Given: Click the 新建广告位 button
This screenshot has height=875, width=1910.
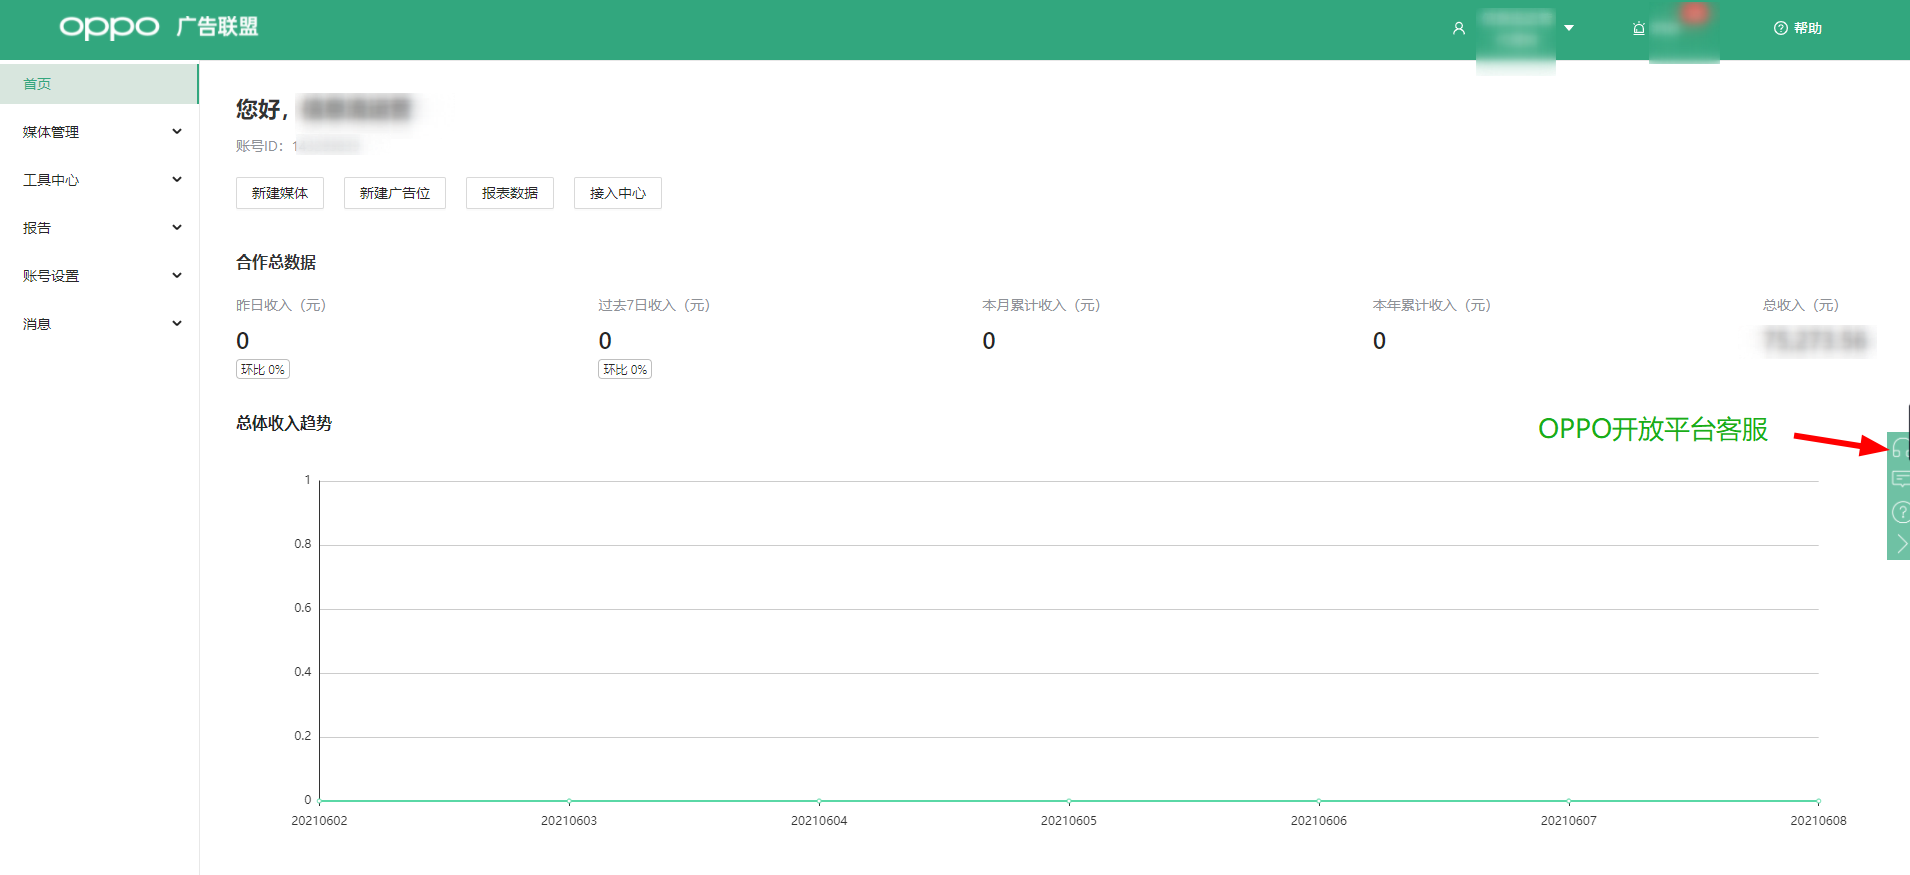Looking at the screenshot, I should (395, 193).
